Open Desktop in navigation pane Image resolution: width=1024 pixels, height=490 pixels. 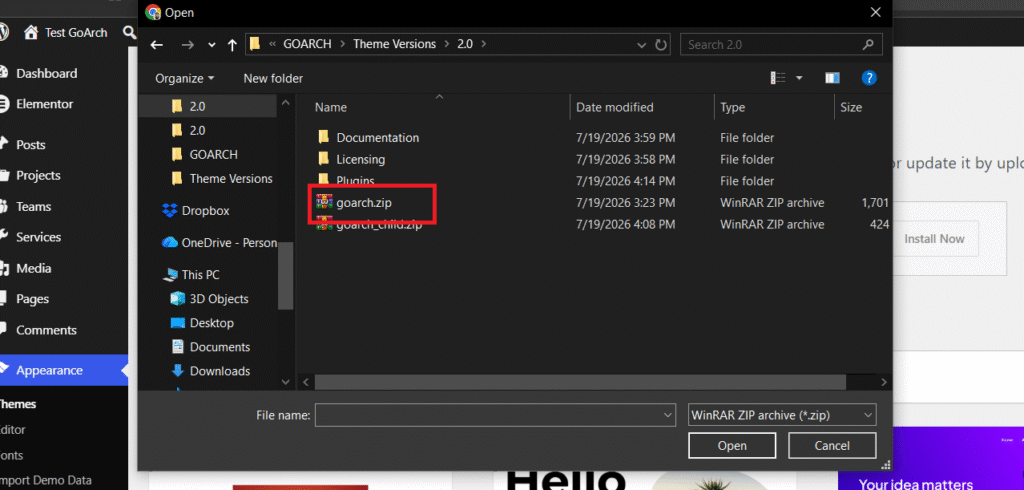(212, 323)
